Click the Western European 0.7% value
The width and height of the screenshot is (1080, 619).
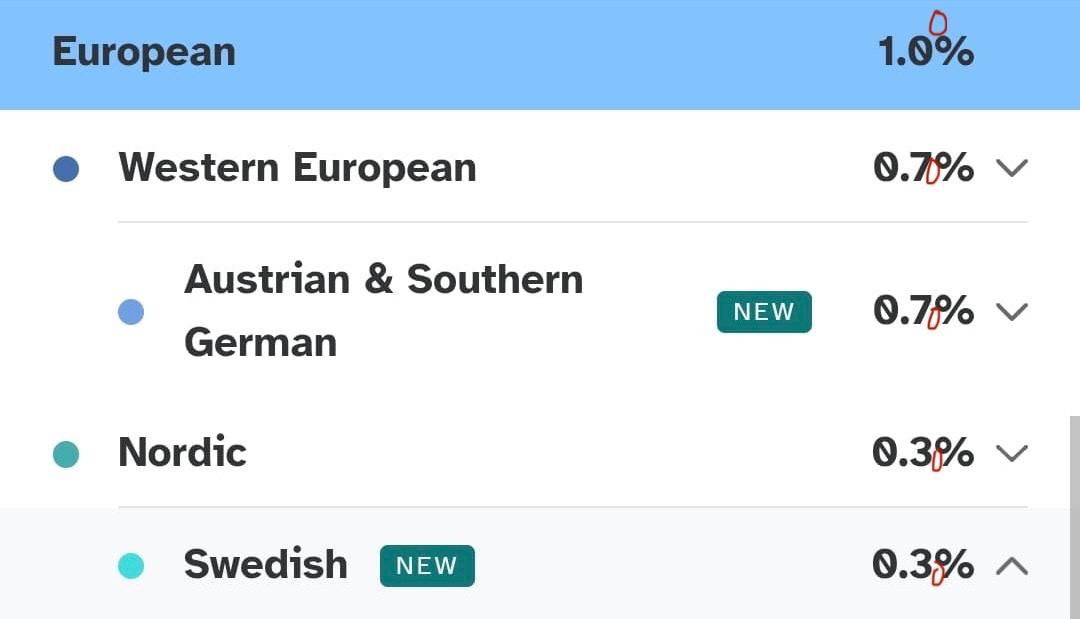click(923, 168)
